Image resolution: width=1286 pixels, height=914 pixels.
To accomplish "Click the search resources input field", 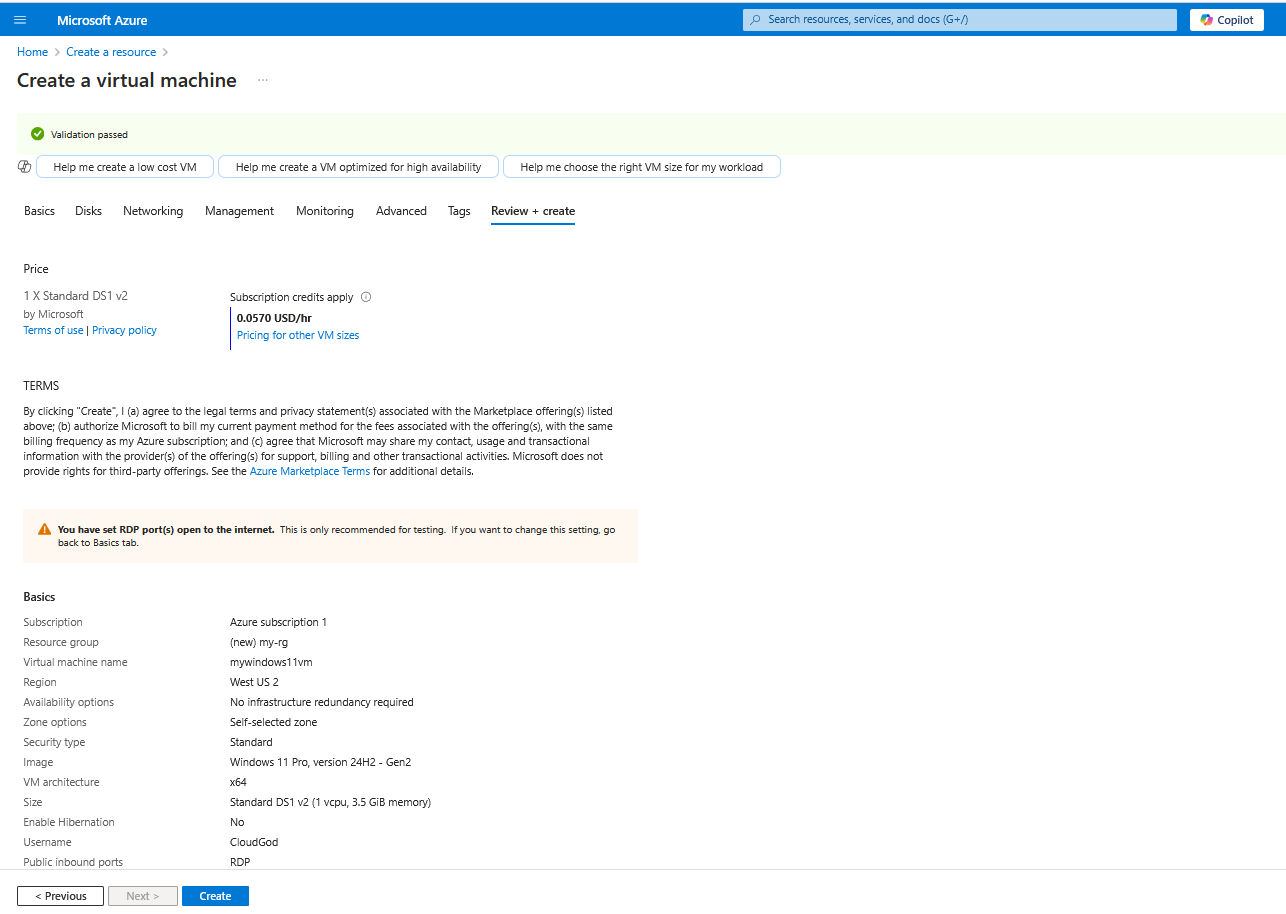I will (960, 20).
